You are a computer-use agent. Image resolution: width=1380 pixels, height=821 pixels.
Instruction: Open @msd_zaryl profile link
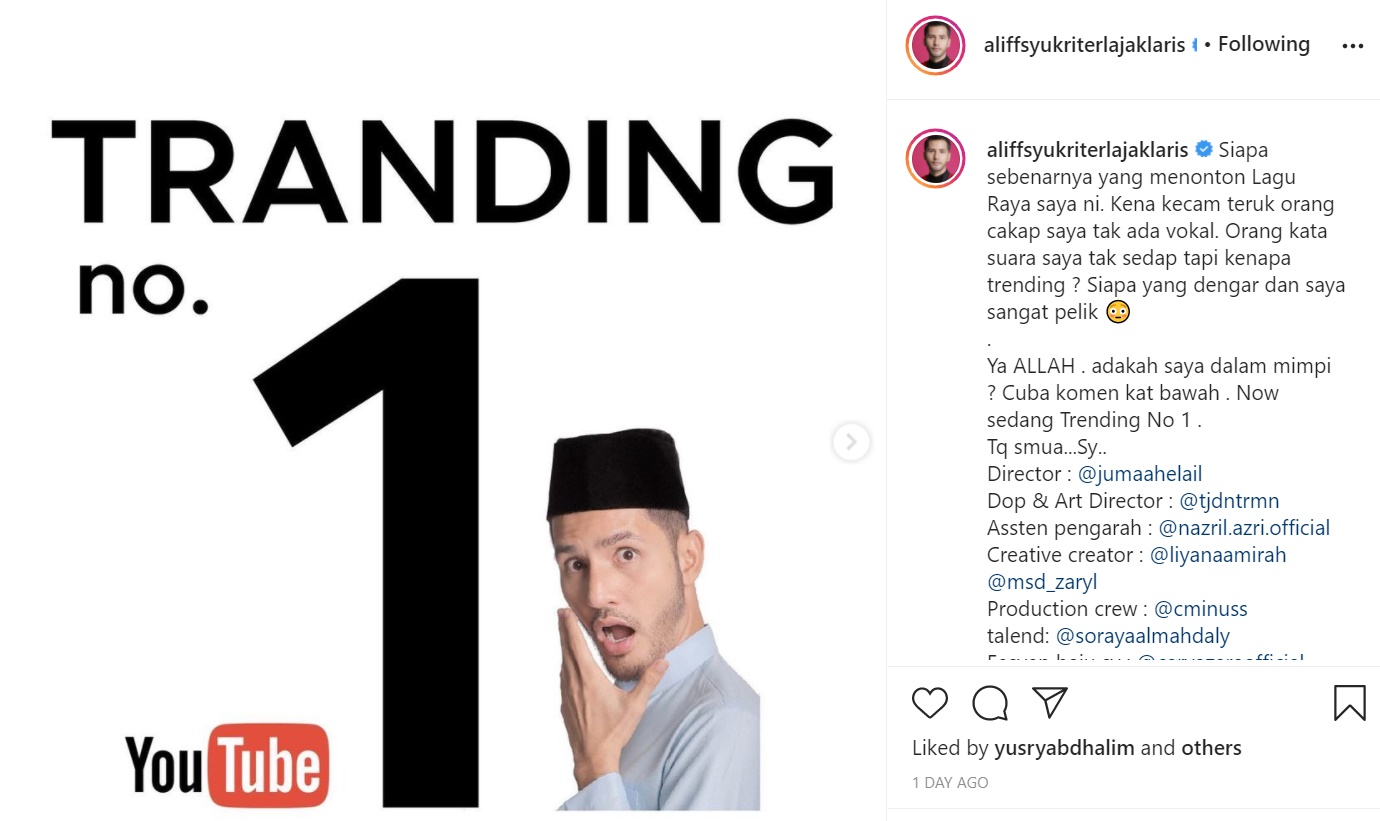pos(1042,582)
